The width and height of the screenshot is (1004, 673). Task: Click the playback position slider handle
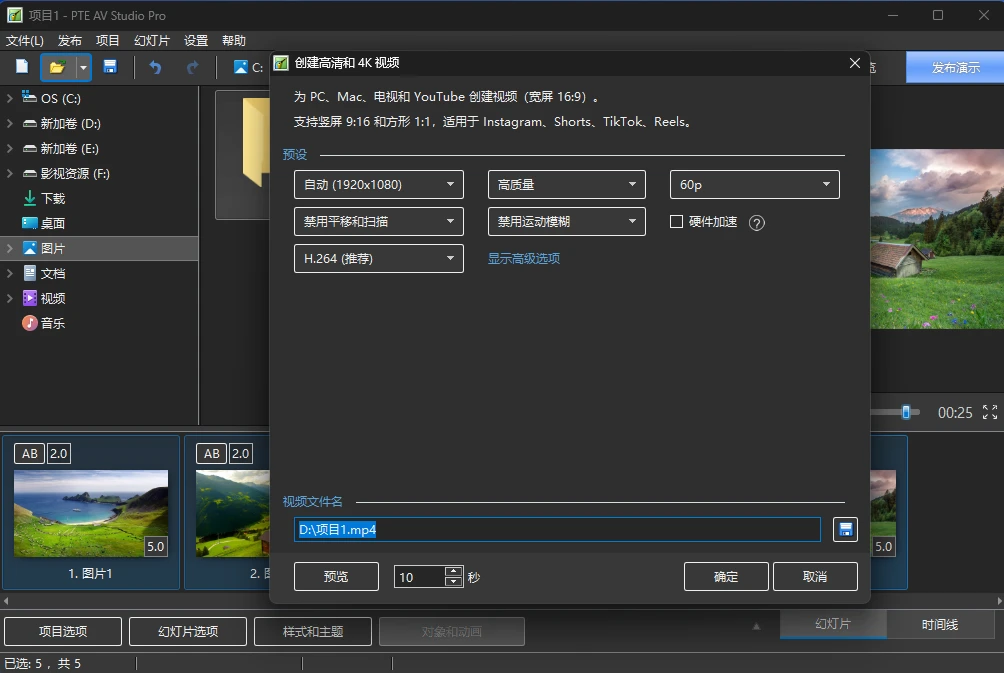tap(906, 412)
